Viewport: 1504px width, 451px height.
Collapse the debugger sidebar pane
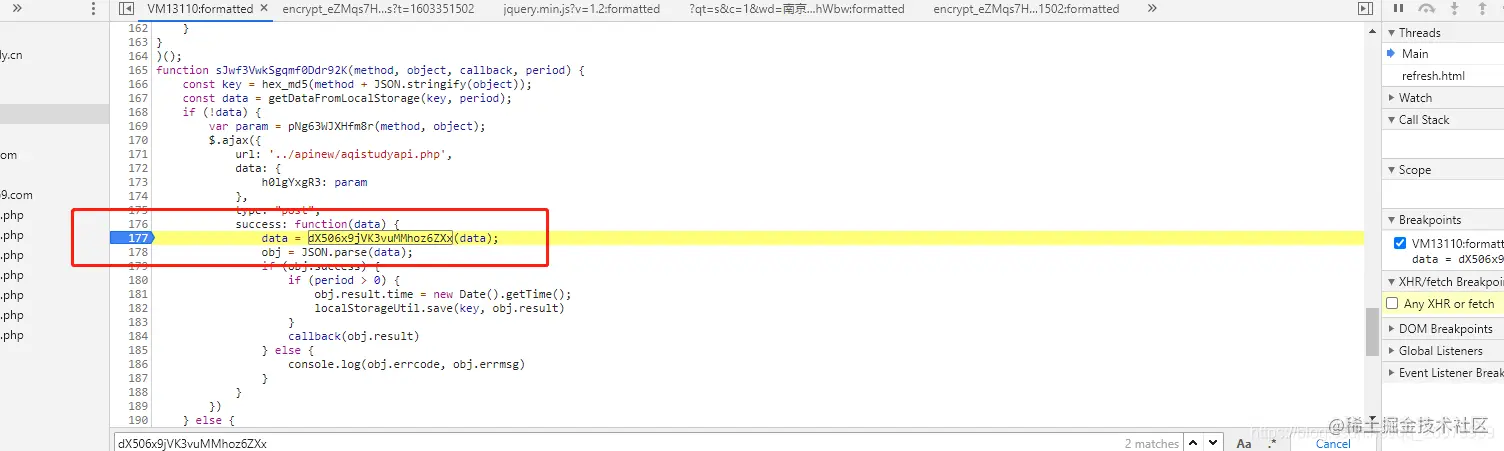pyautogui.click(x=1365, y=9)
